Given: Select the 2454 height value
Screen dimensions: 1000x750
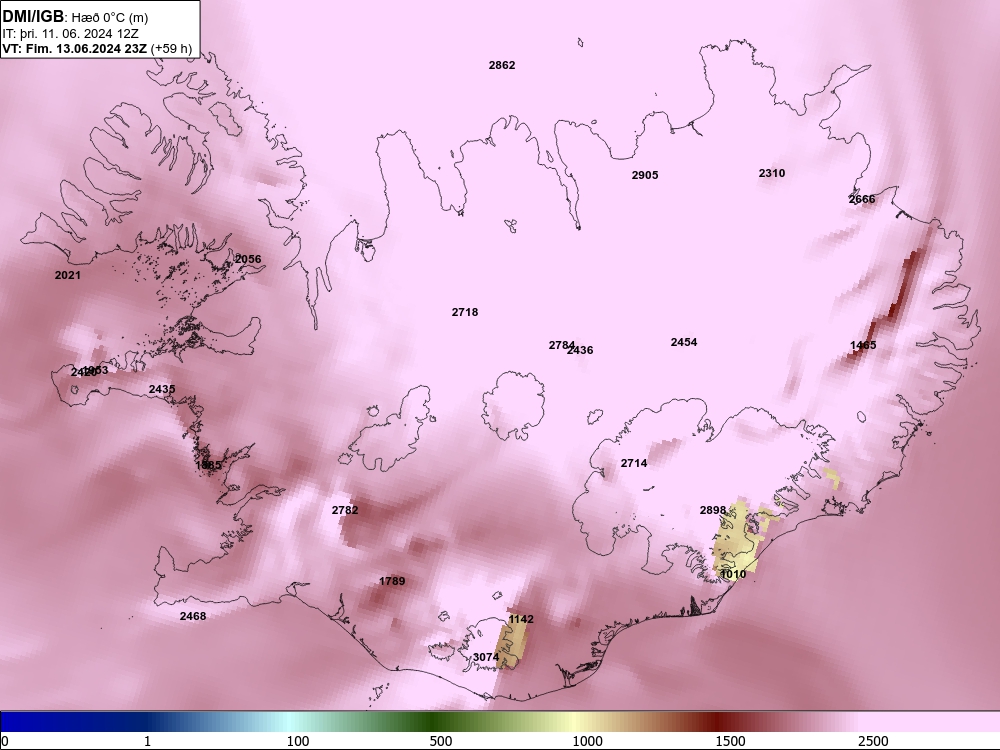Looking at the screenshot, I should tap(684, 342).
